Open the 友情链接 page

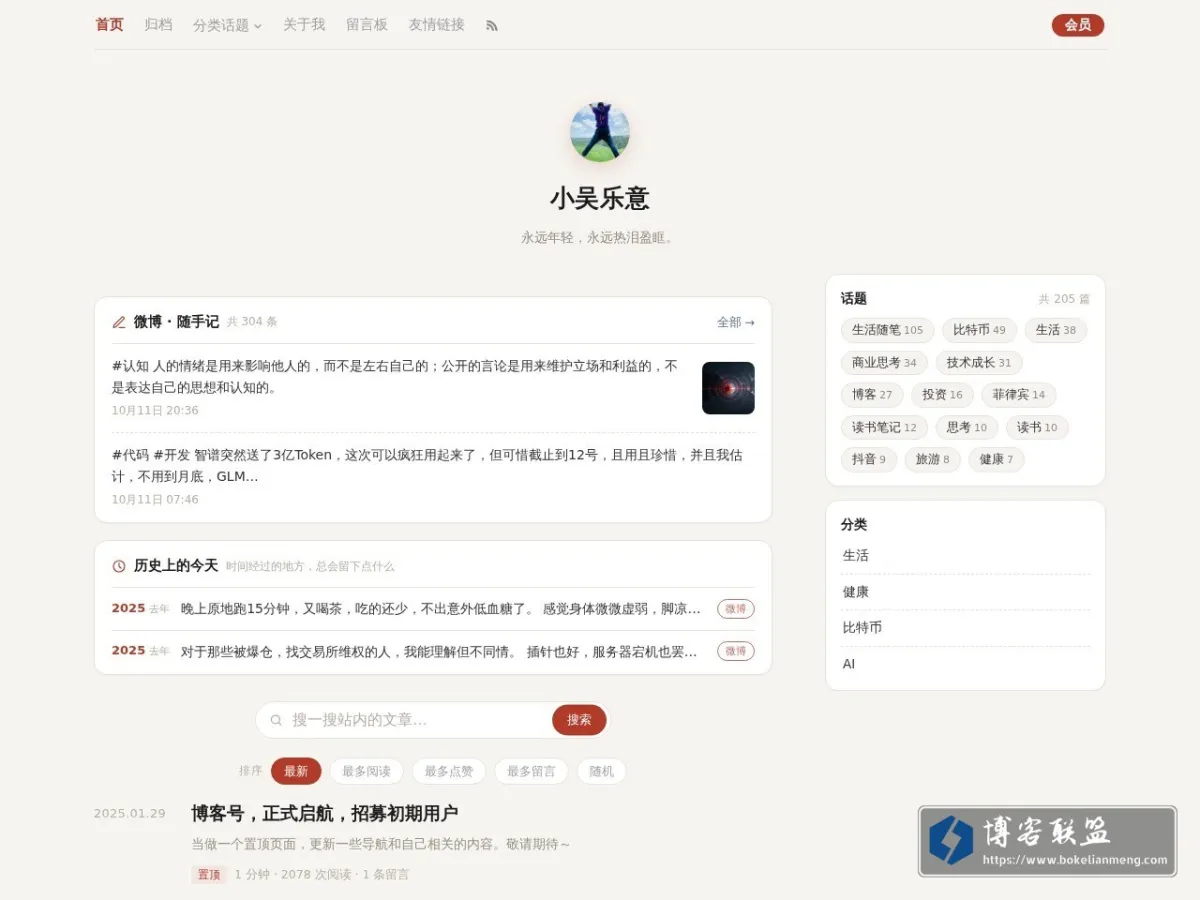coord(436,24)
